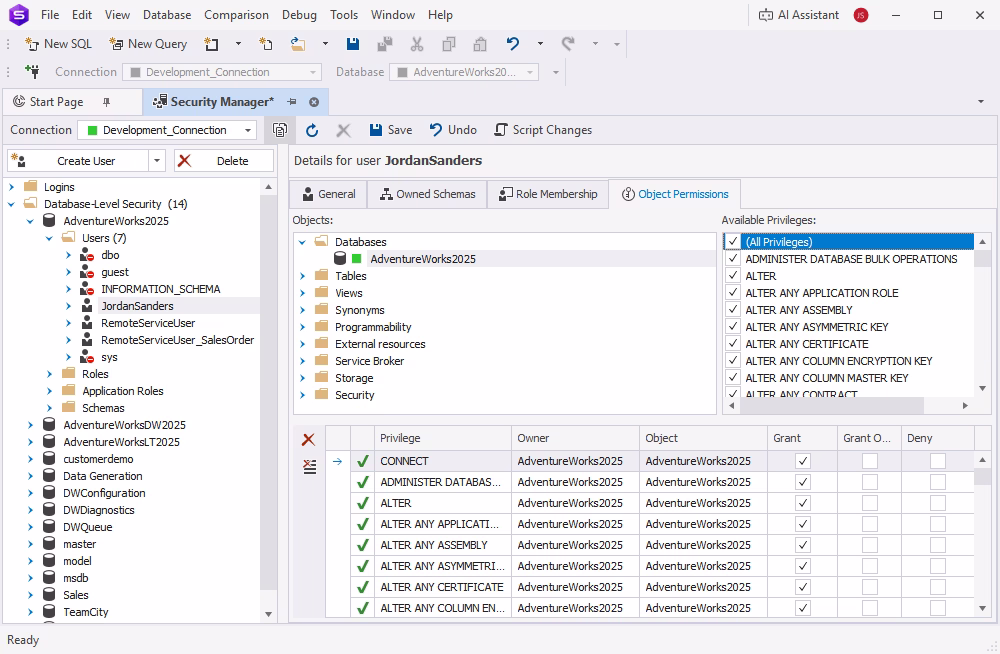This screenshot has width=1000, height=654.
Task: Click the remove all privileges list icon
Action: pos(309,466)
